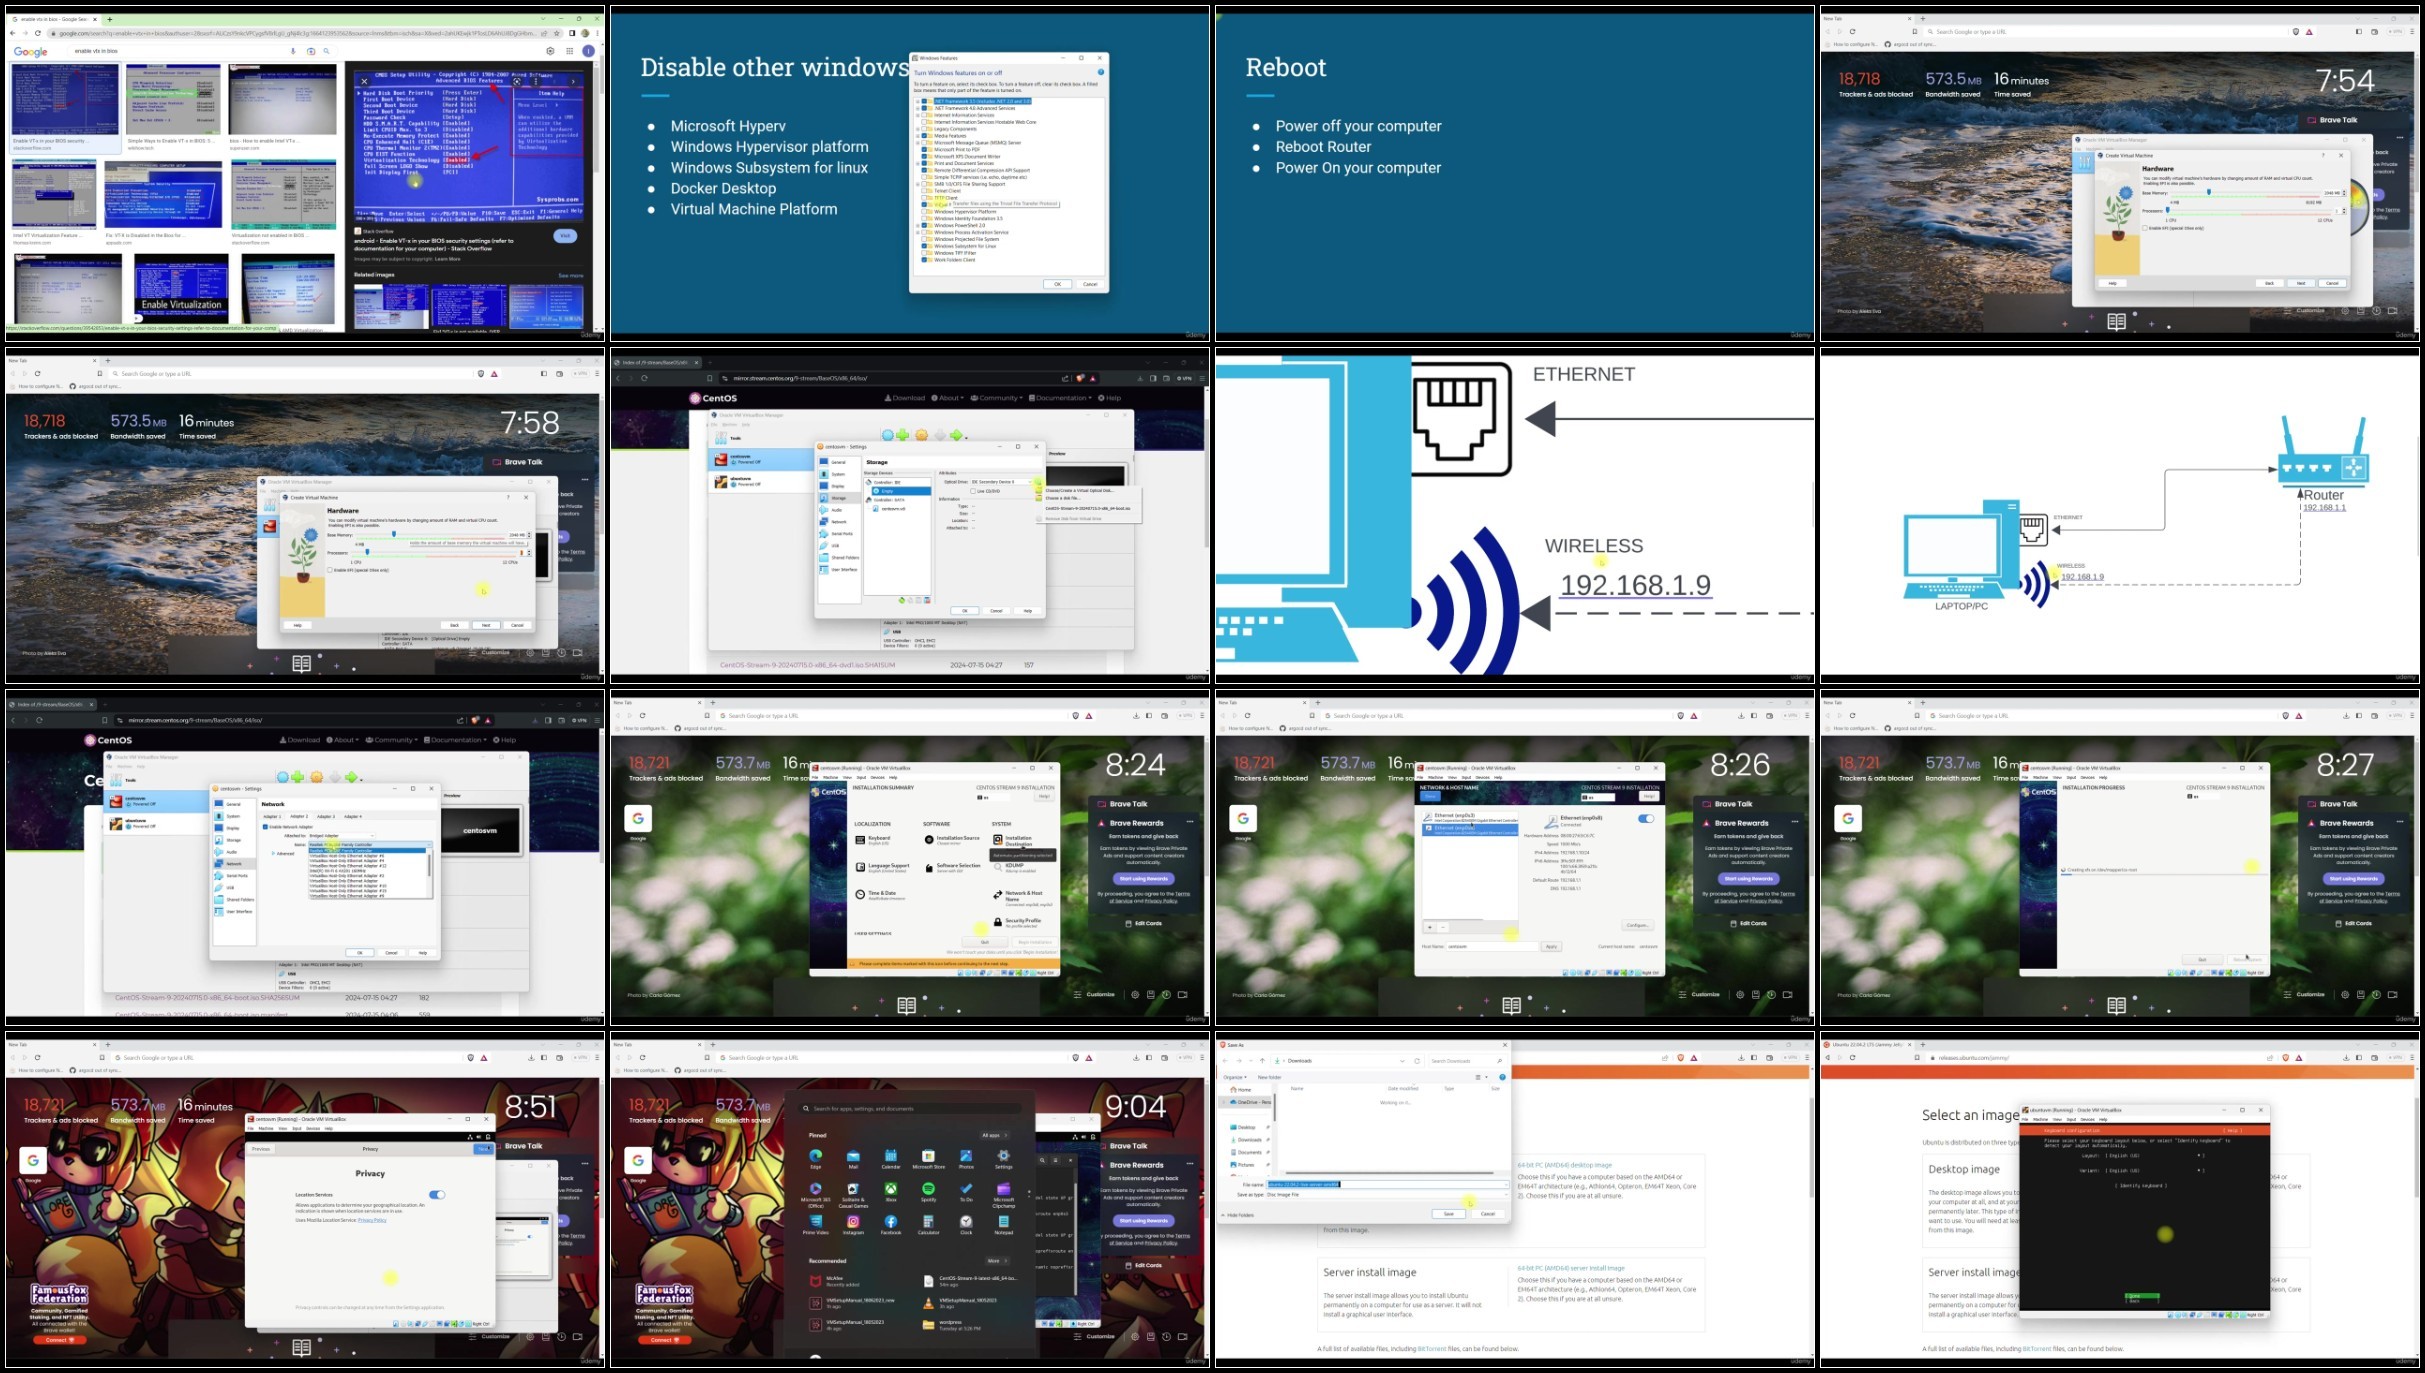Check the Telnet Client feature box
Image resolution: width=2425 pixels, height=1373 pixels.
tap(925, 191)
